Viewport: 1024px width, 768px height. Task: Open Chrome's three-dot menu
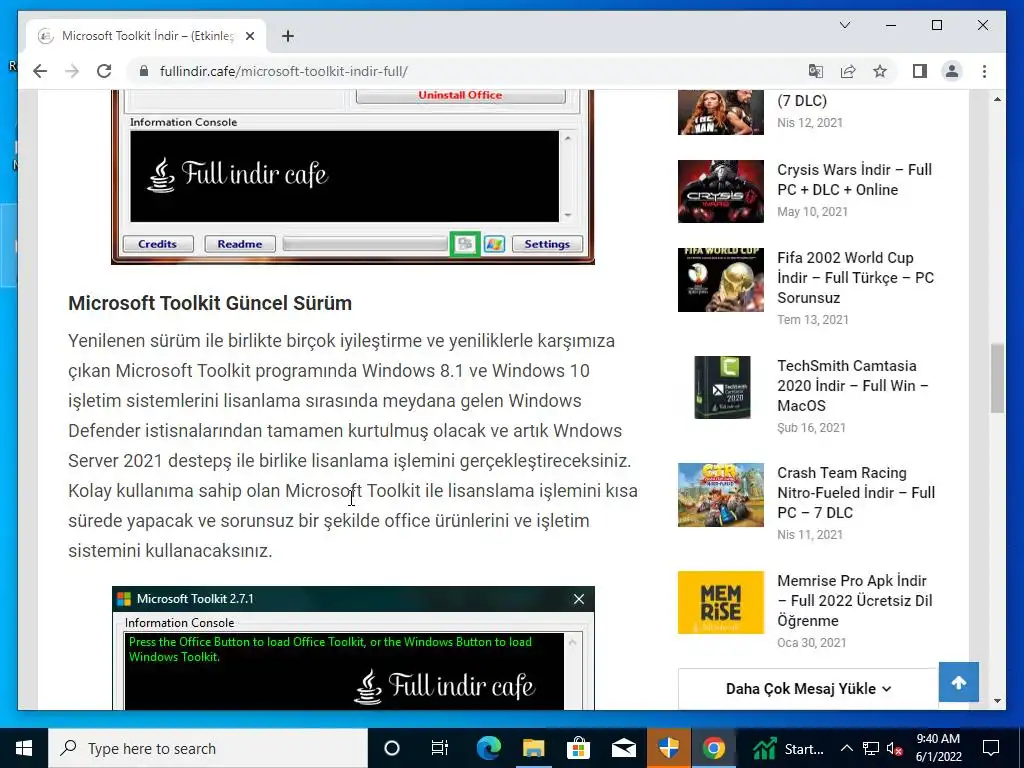[984, 71]
